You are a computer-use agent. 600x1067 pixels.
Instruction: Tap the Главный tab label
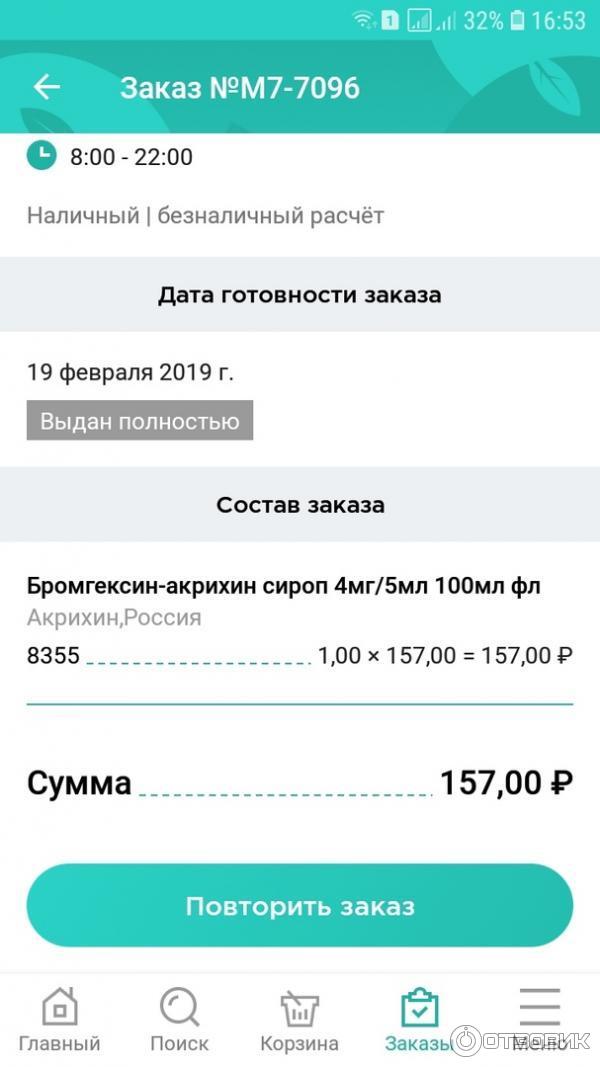60,1044
